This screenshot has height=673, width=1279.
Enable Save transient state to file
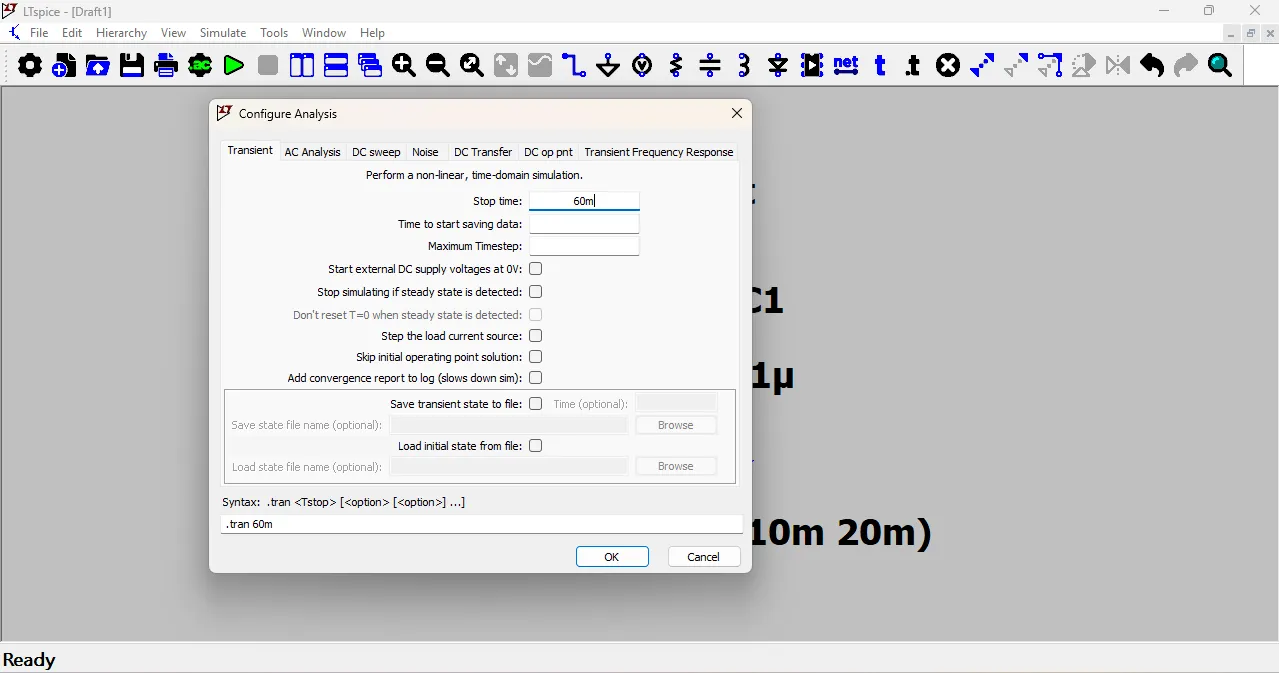point(536,404)
